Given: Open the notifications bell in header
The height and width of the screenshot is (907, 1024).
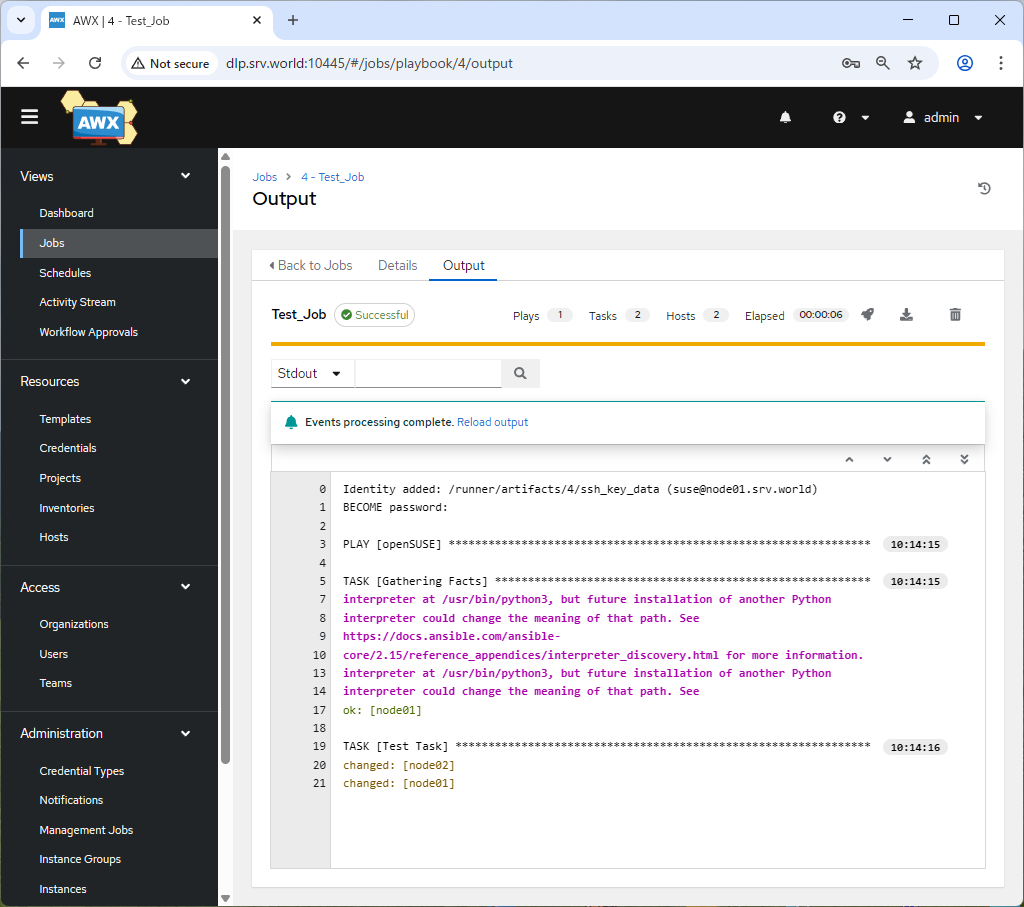Looking at the screenshot, I should (785, 118).
